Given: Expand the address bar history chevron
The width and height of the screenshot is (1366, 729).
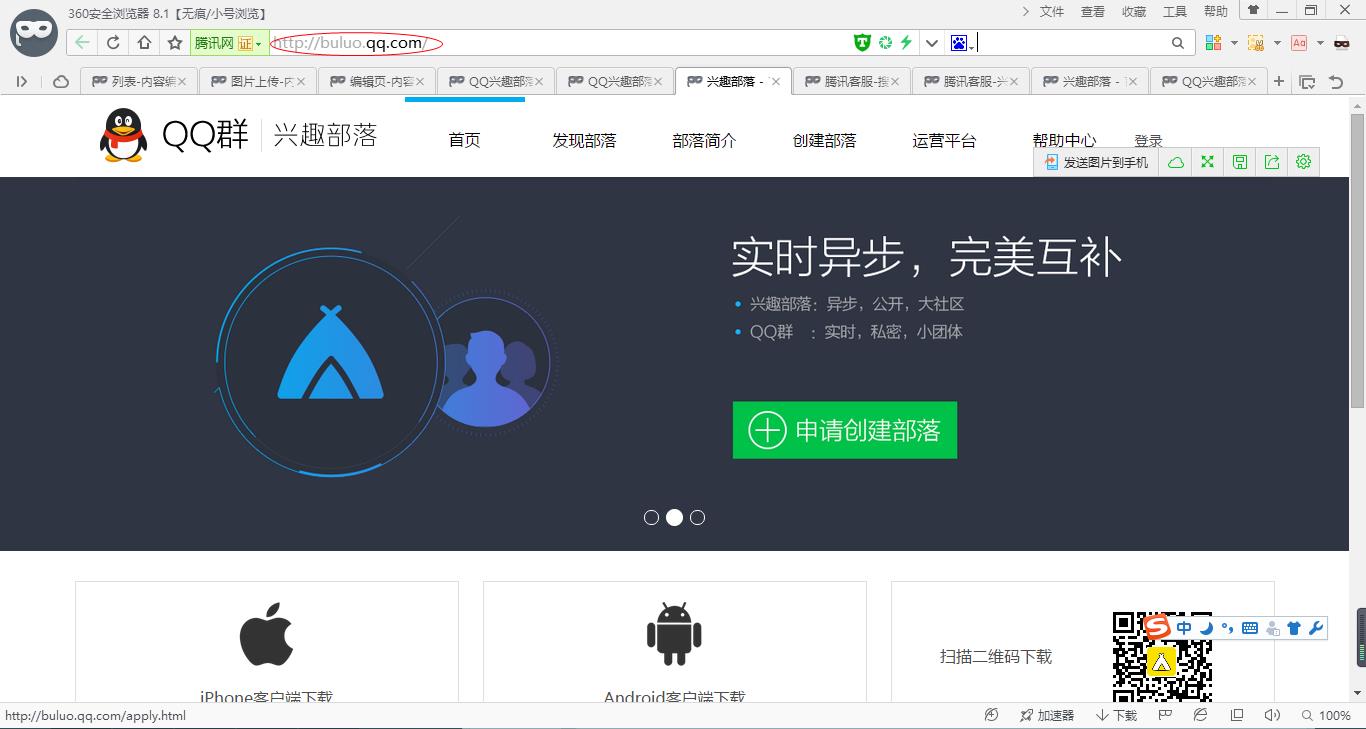Looking at the screenshot, I should coord(932,43).
